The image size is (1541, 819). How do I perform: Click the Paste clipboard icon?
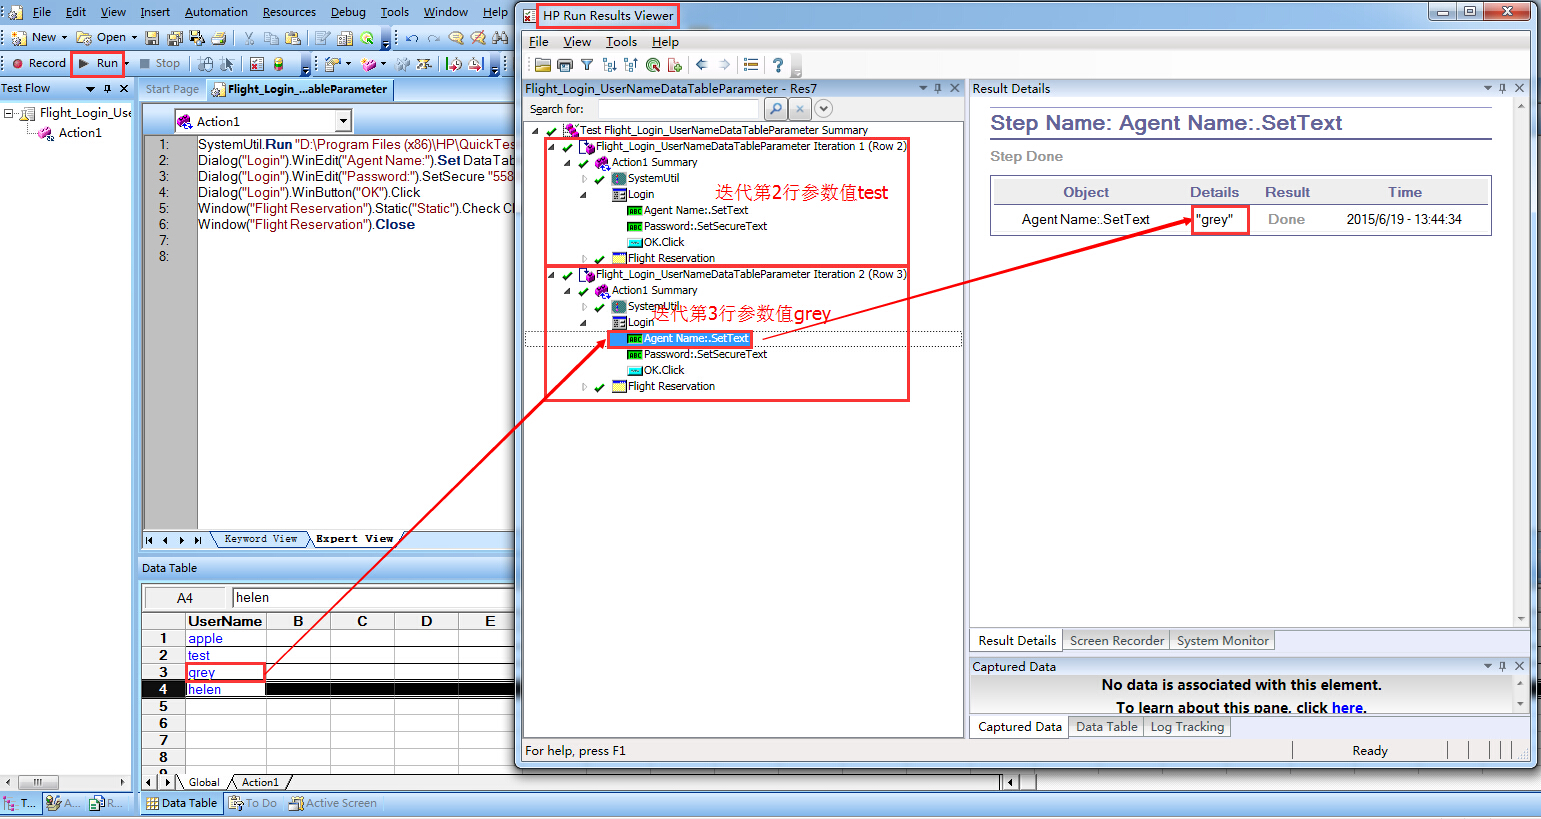pos(293,38)
